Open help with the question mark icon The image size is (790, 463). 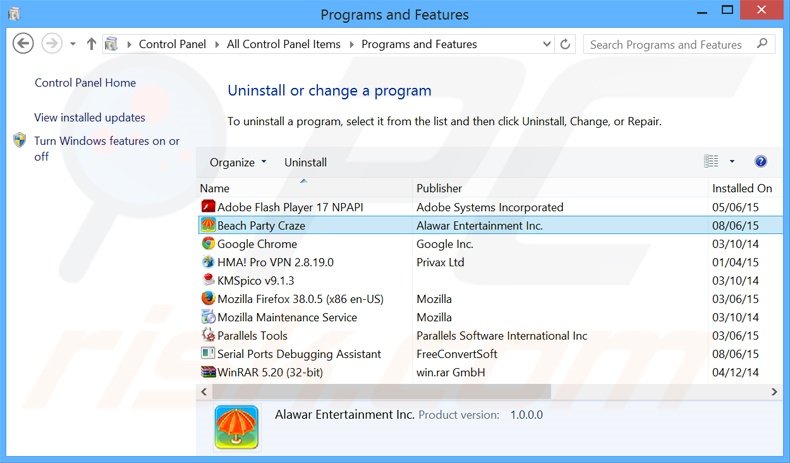click(761, 161)
